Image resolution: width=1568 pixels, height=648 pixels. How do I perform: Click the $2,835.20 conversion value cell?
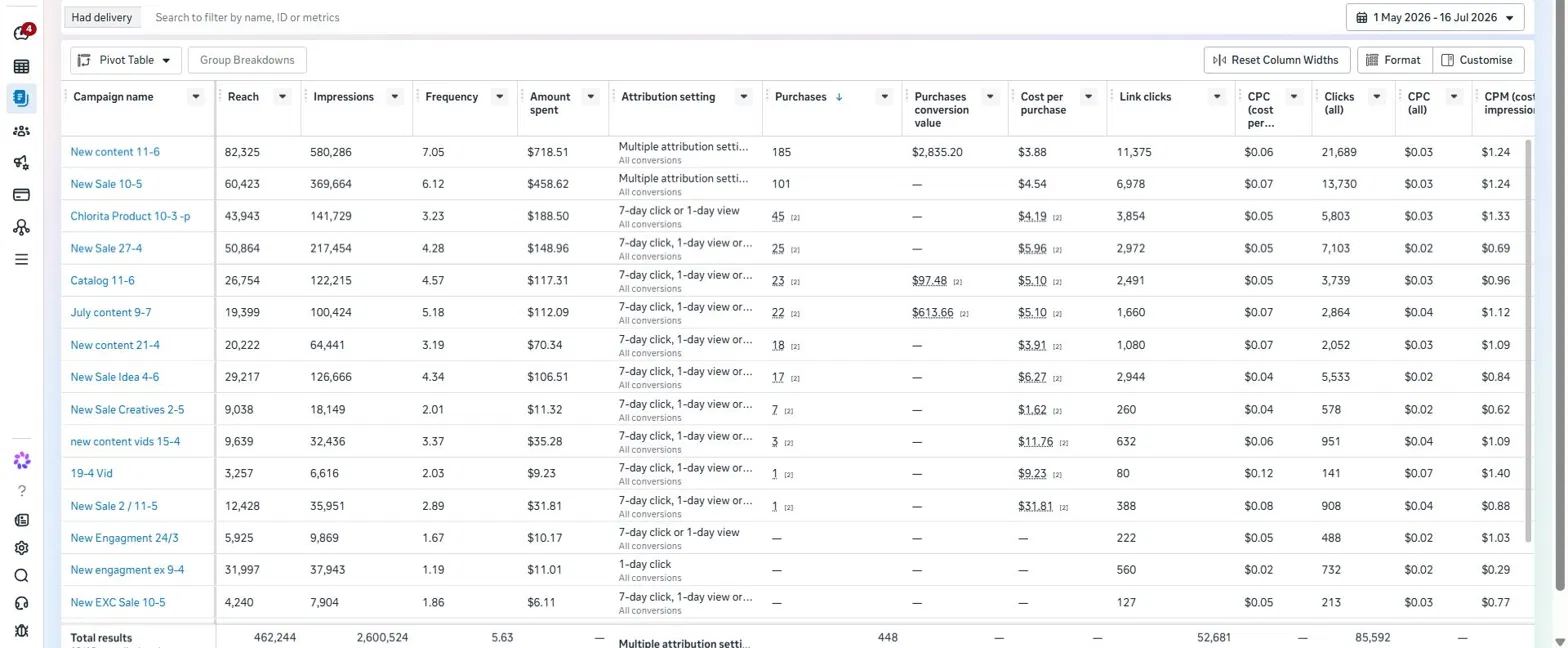937,152
